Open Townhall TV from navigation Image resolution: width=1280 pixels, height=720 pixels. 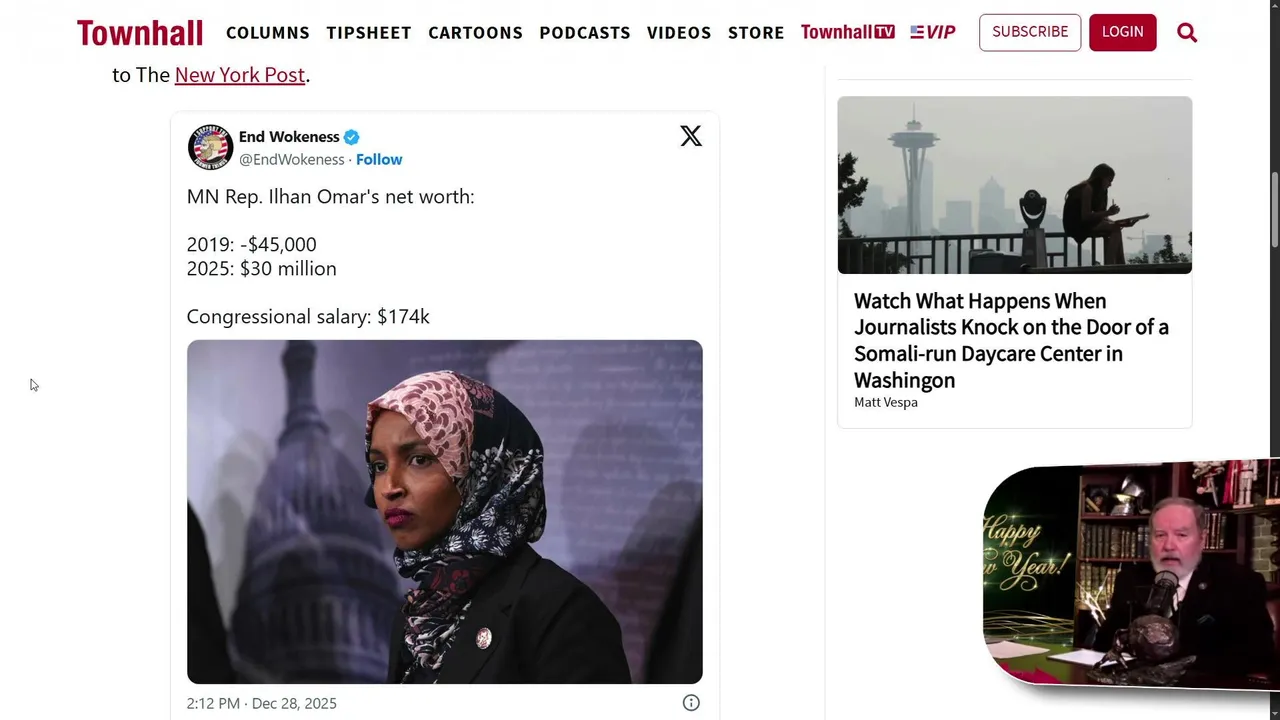[x=847, y=32]
